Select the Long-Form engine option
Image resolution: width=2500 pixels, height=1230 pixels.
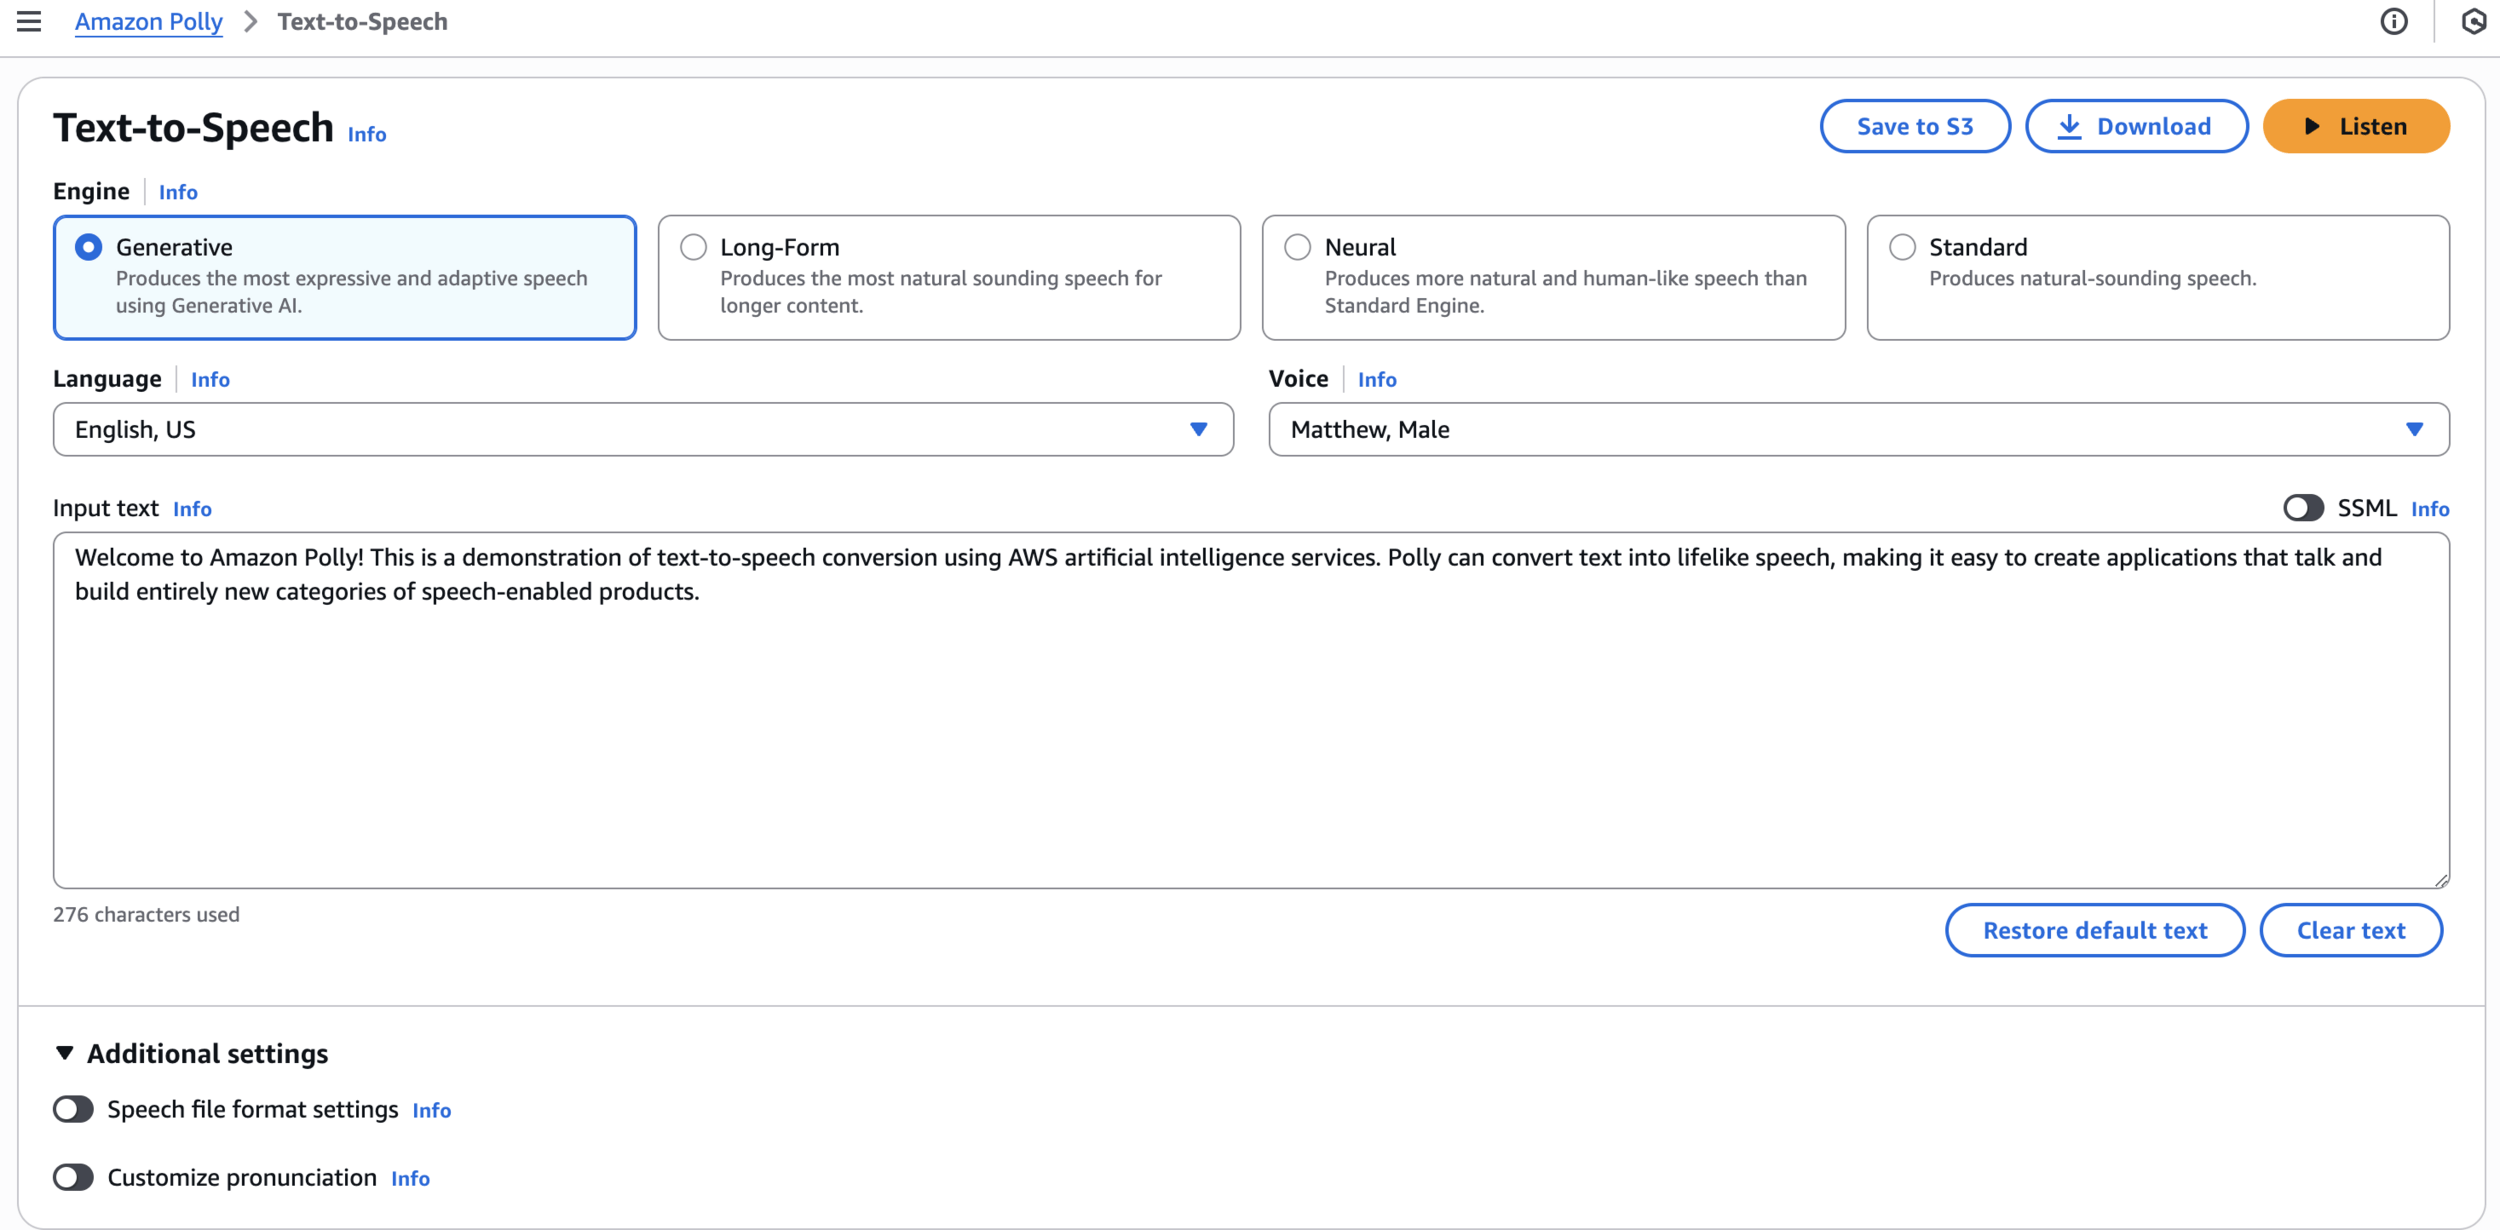click(x=693, y=247)
